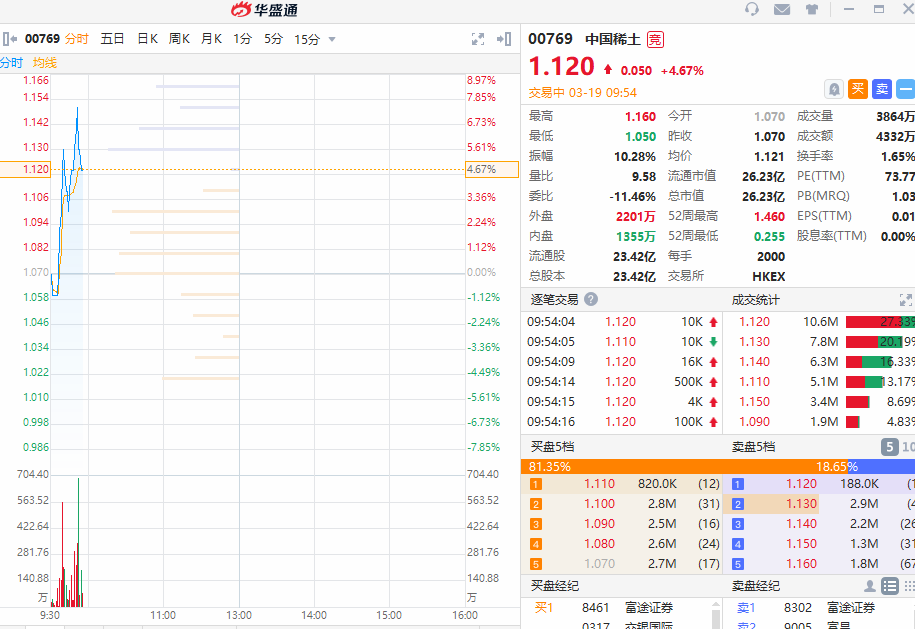915x629 pixels.
Task: Expand chart to fullscreen
Action: click(x=478, y=39)
